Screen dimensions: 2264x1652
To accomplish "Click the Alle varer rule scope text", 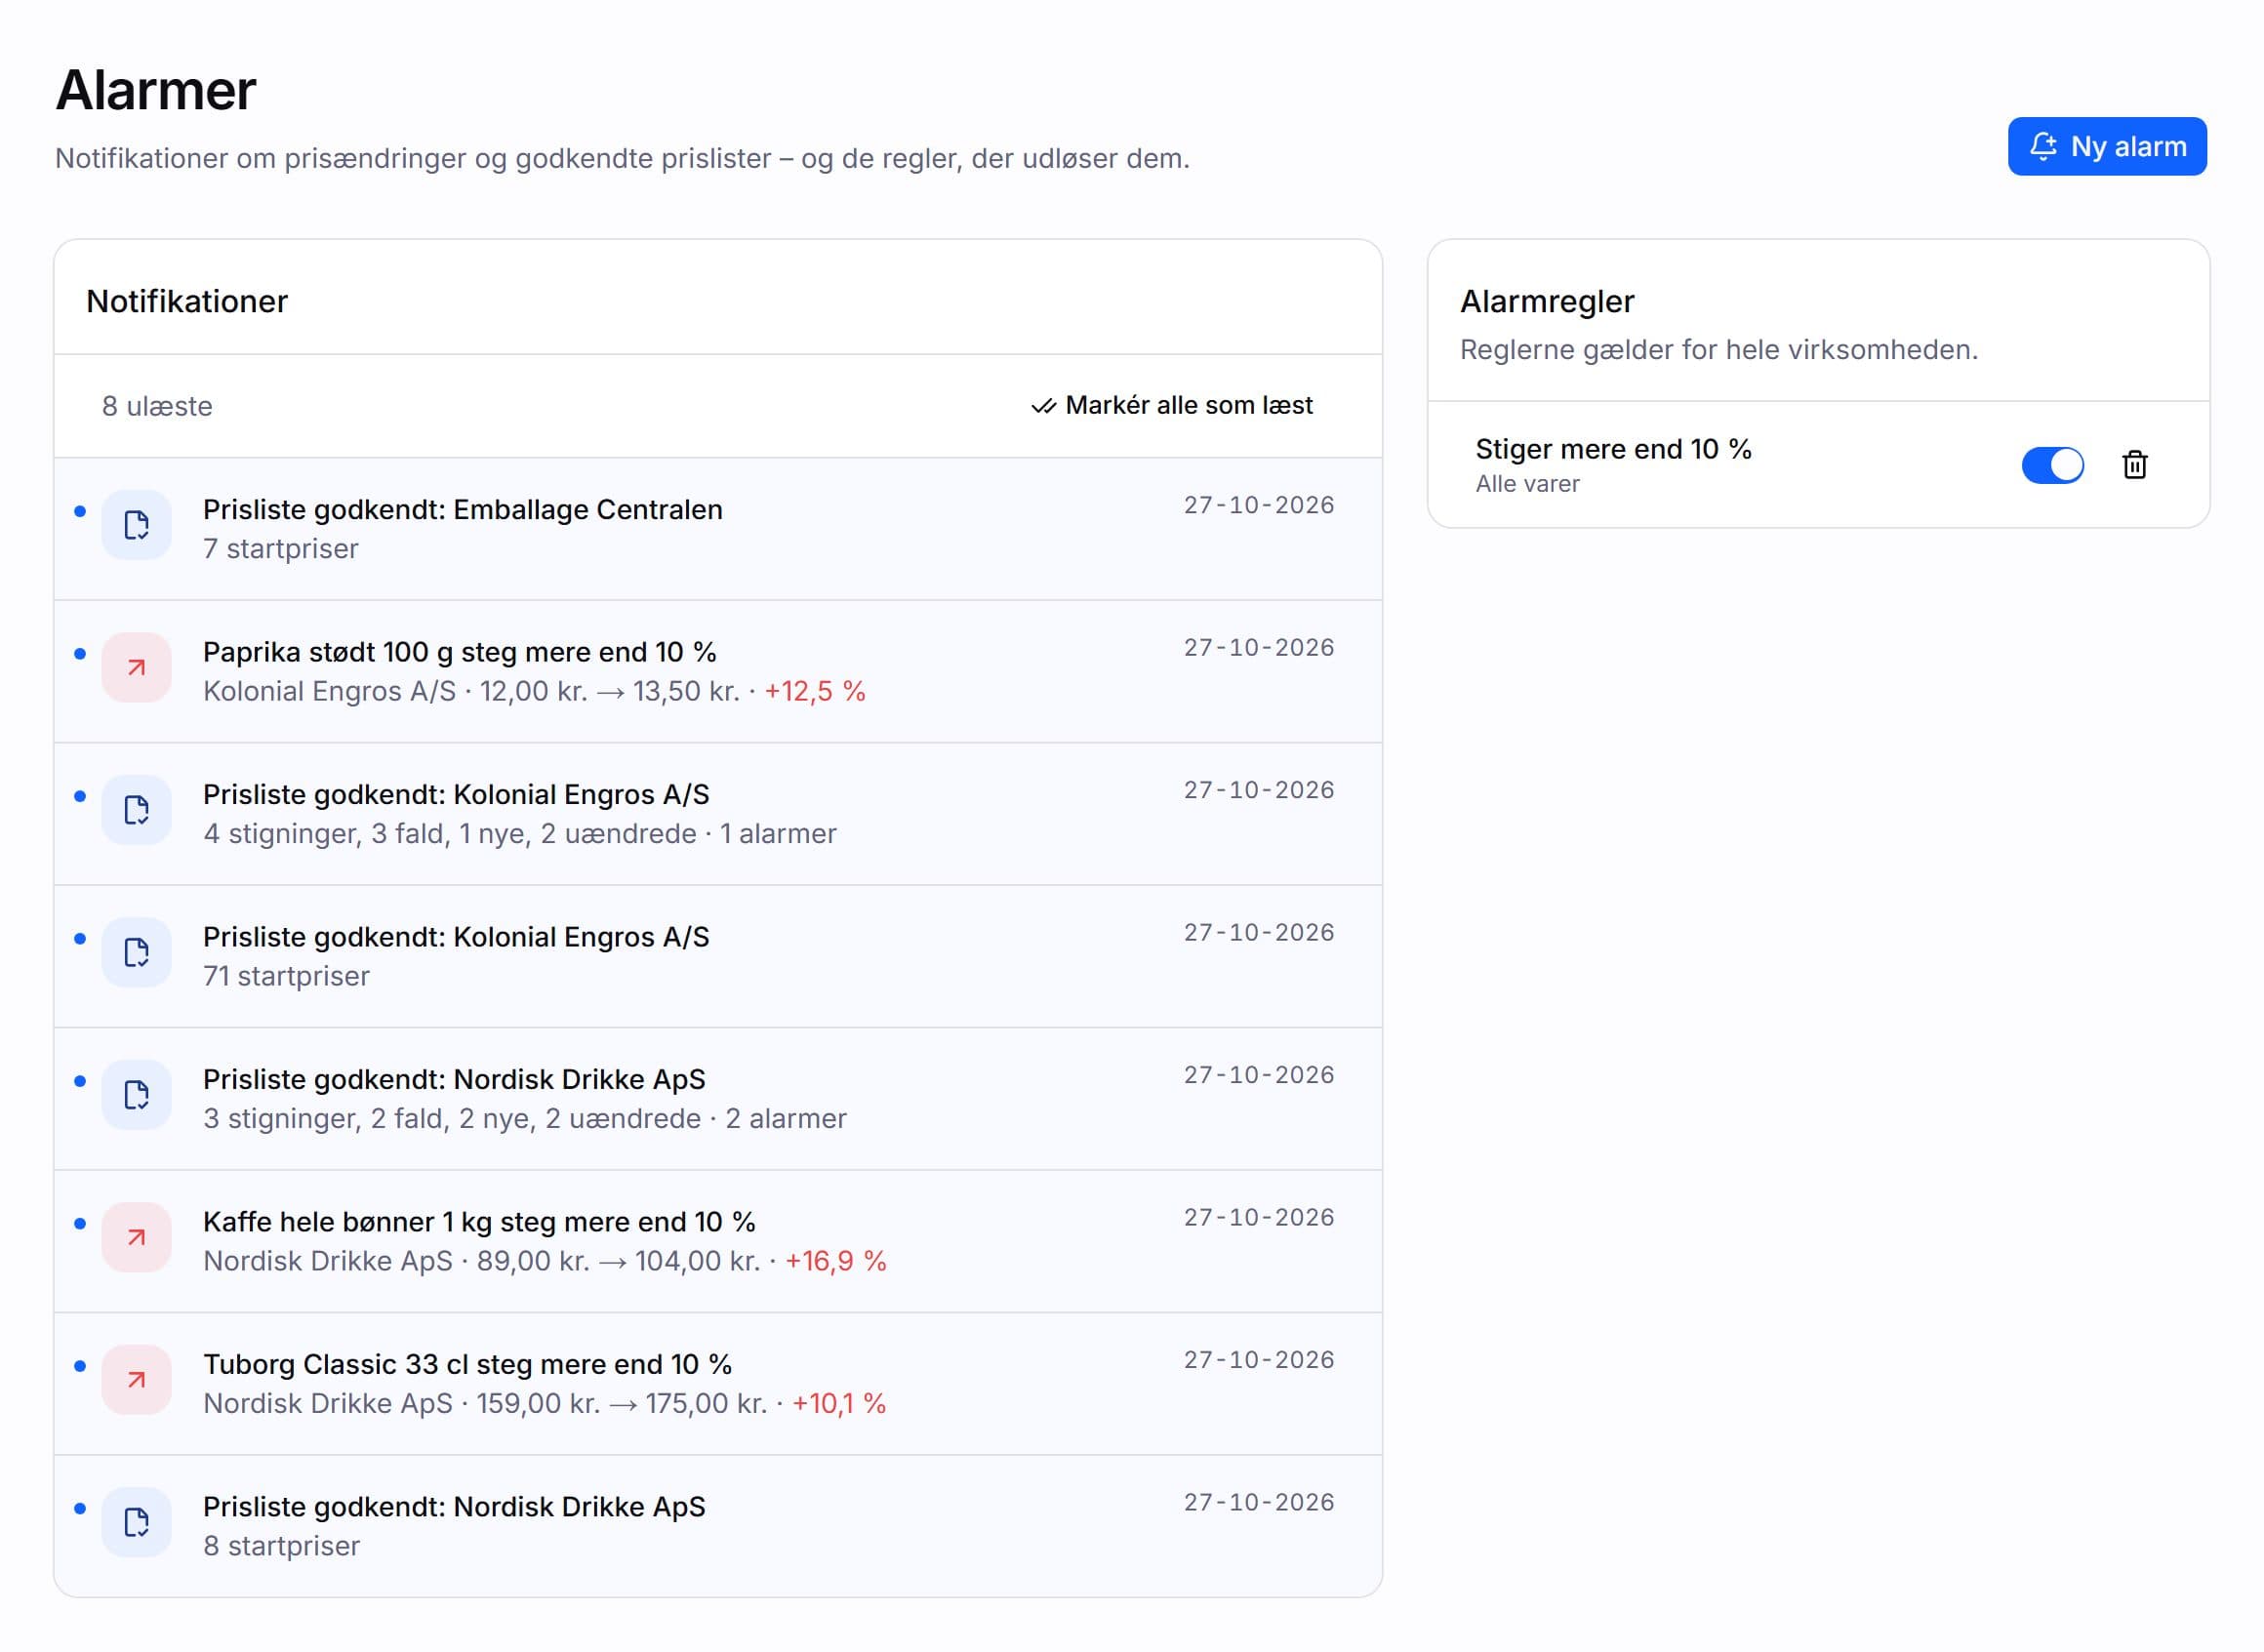I will click(x=1527, y=484).
